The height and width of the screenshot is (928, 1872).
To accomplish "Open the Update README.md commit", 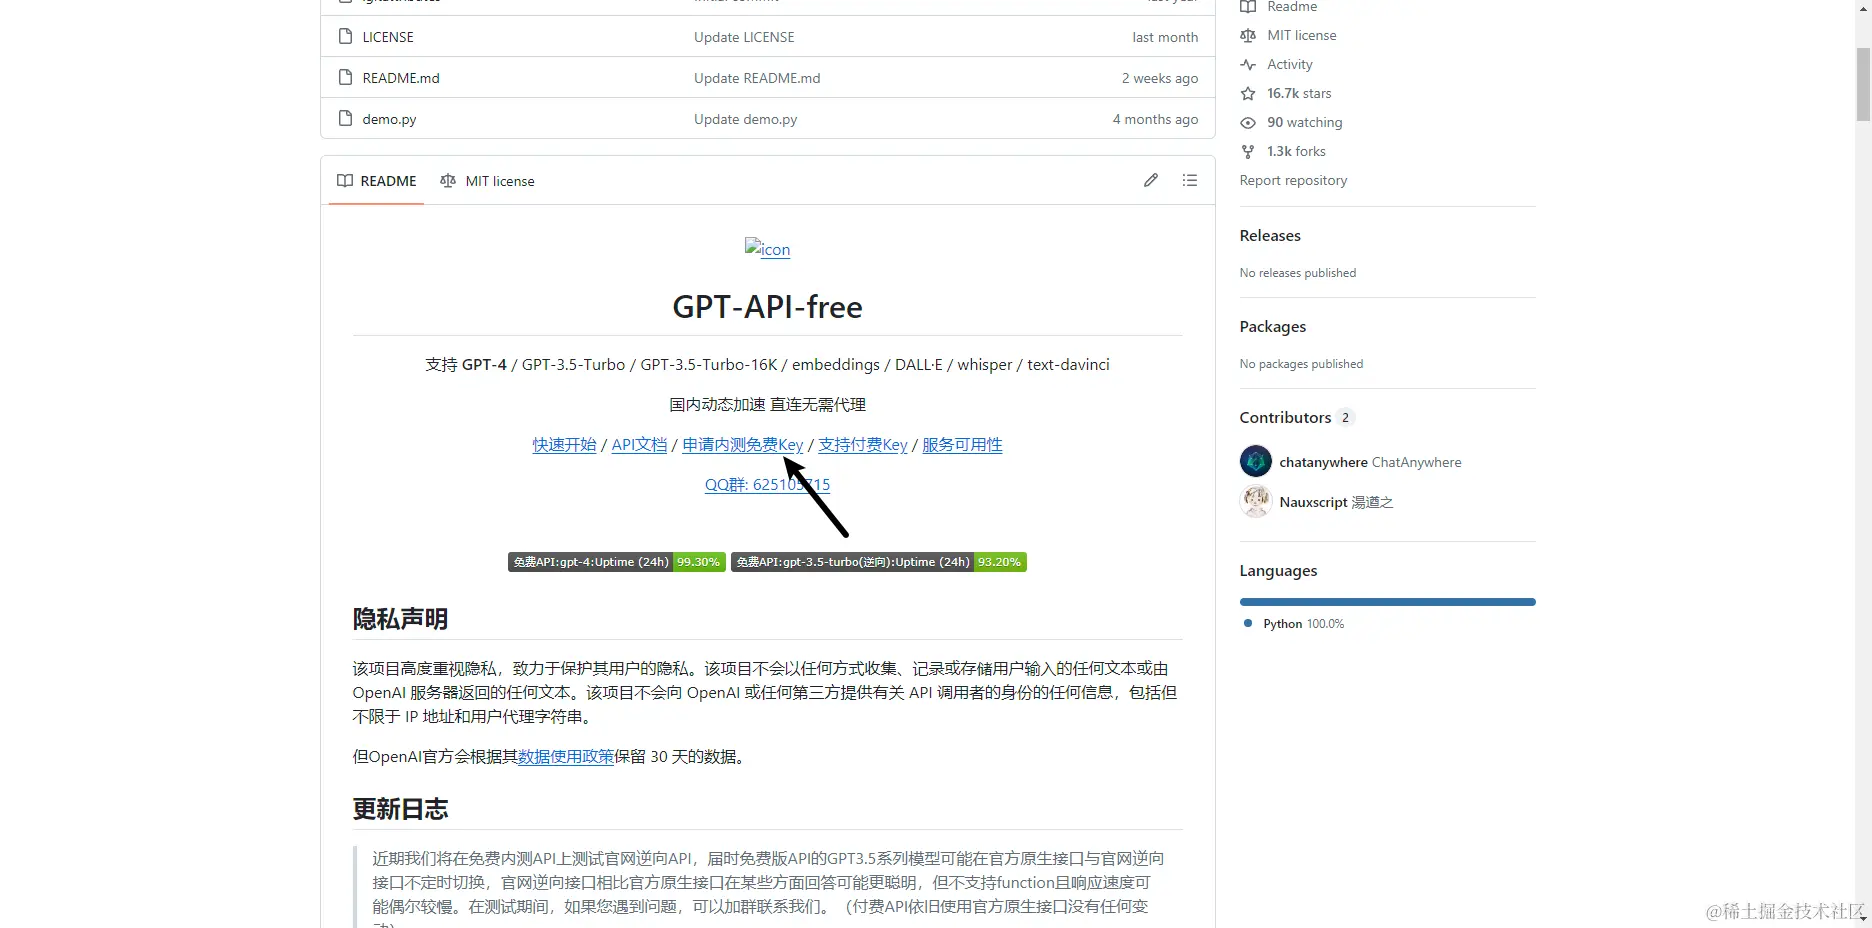I will 757,78.
